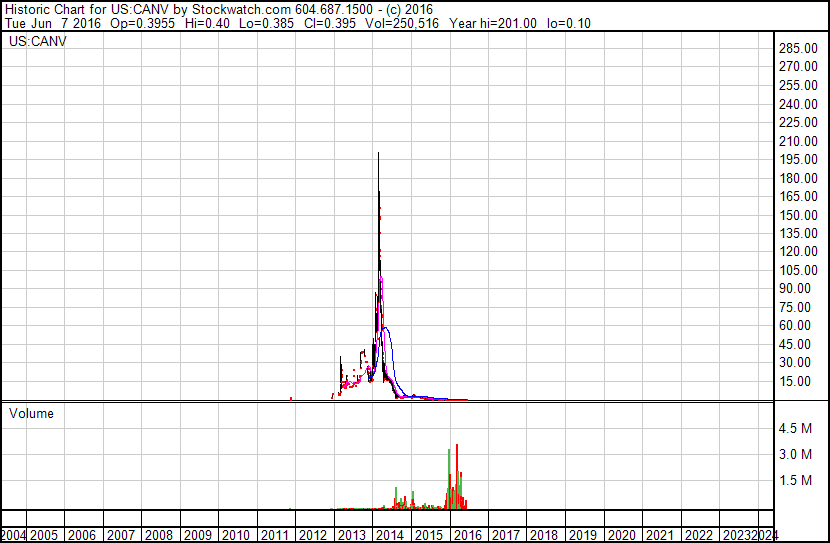This screenshot has width=830, height=543.
Task: Click the 2014 year label on the time axis
Action: pyautogui.click(x=390, y=536)
